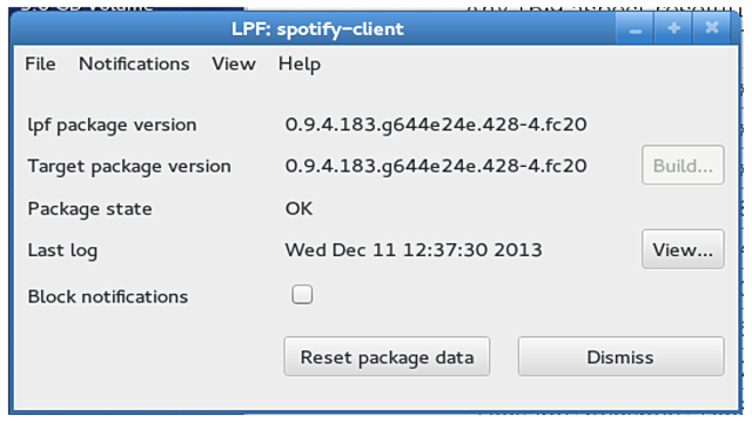This screenshot has width=752, height=423.
Task: Click the View... button for last log
Action: (x=682, y=249)
